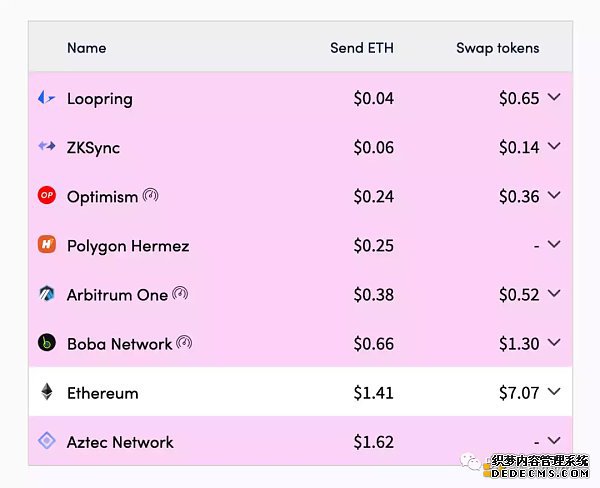This screenshot has width=600, height=488.
Task: Click the Aztec Network diamond logo
Action: 47,441
